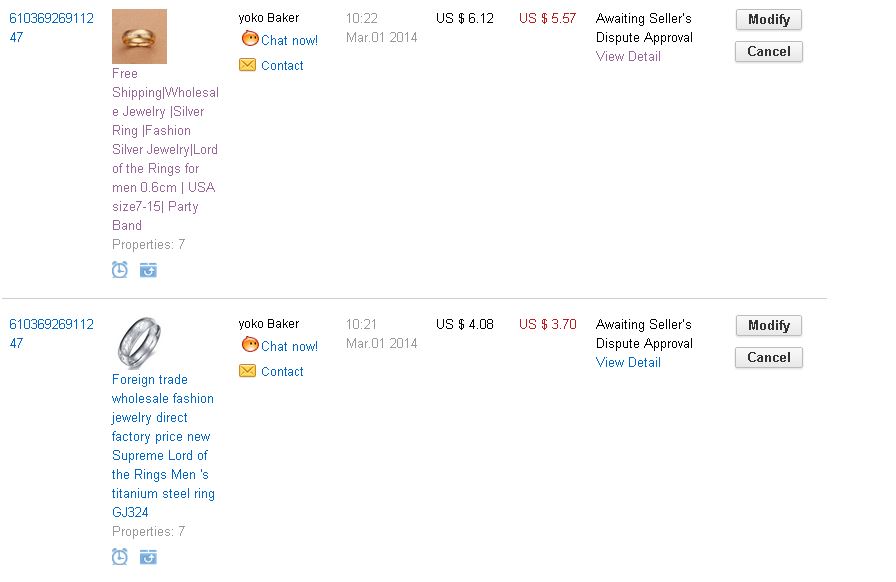Click the blue refresh box icon under titanium ring listing
Image resolution: width=896 pixels, height=582 pixels.
(148, 557)
